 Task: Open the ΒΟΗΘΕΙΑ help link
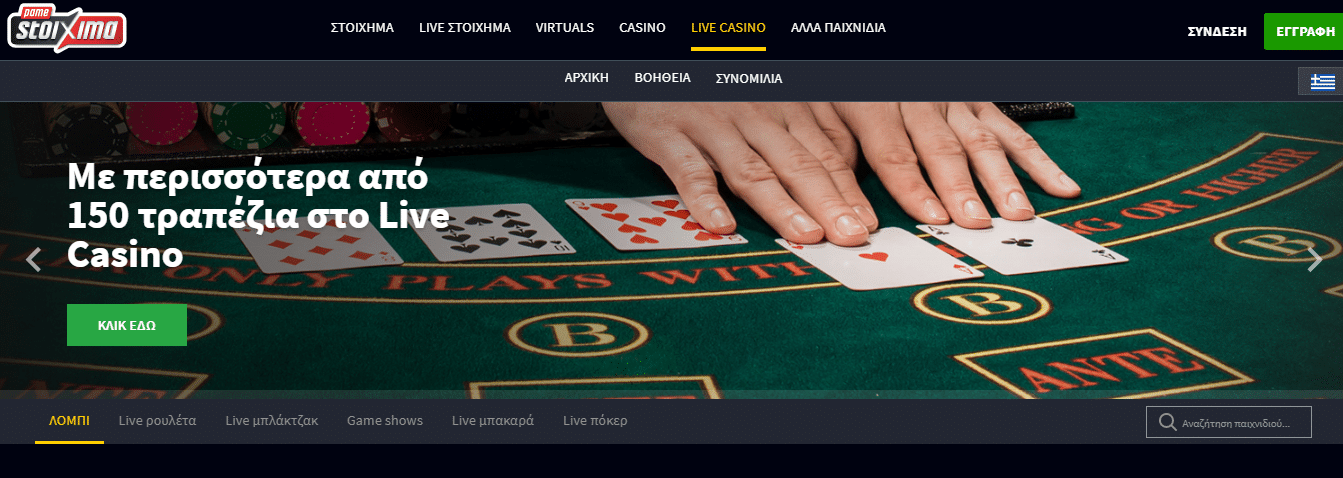[x=662, y=78]
